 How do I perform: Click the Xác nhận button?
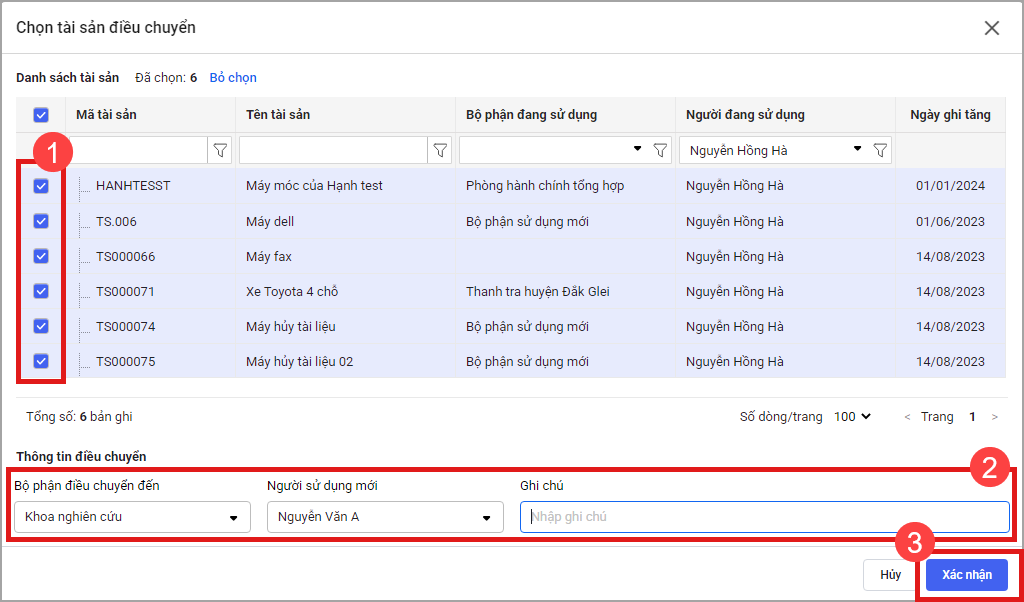pos(966,575)
